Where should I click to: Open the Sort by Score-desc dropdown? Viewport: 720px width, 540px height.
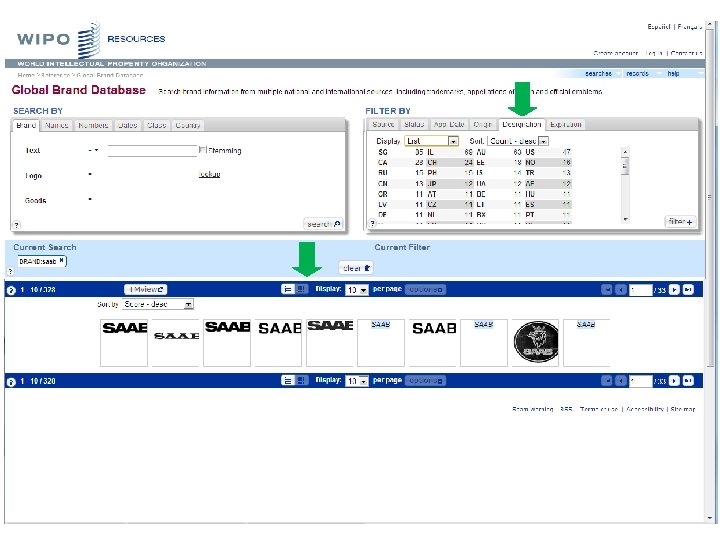coord(158,304)
